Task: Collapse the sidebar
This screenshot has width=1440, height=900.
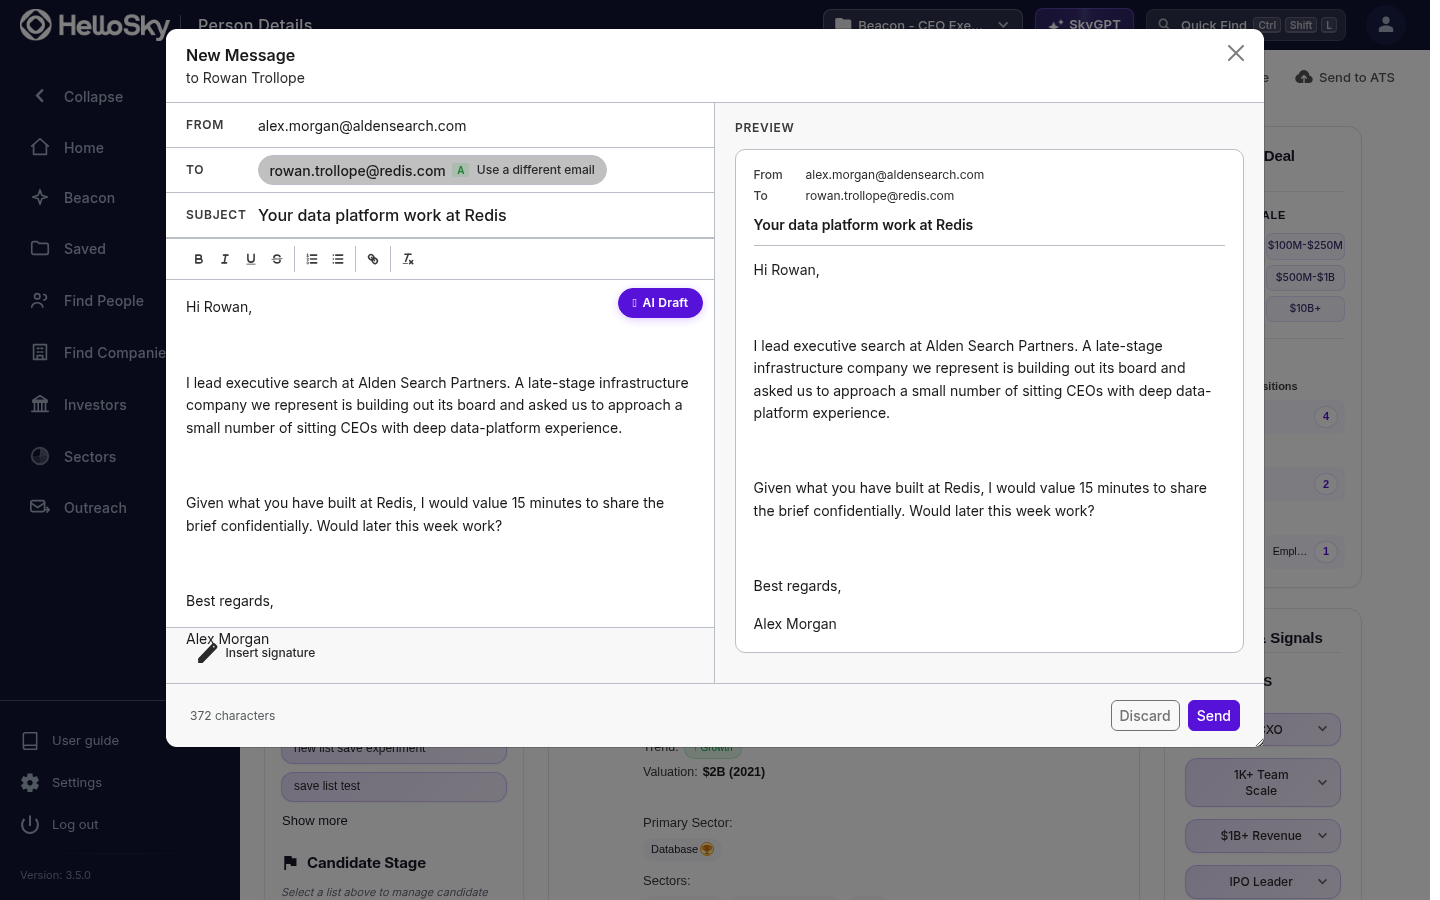Action: (78, 97)
